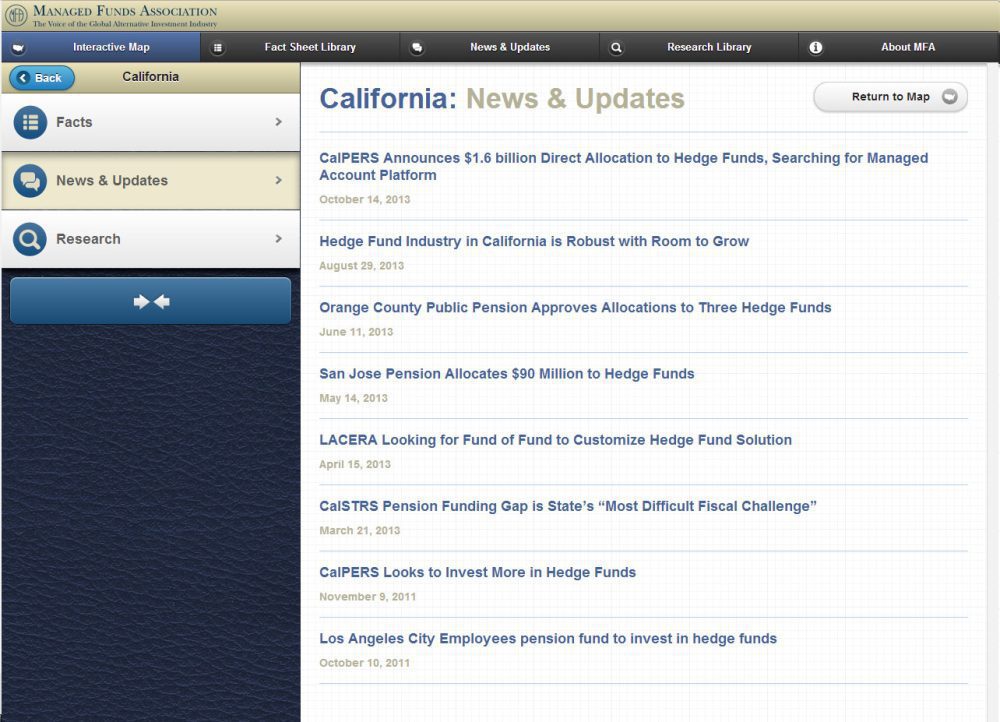Click the March 21, 2013 date

360,531
